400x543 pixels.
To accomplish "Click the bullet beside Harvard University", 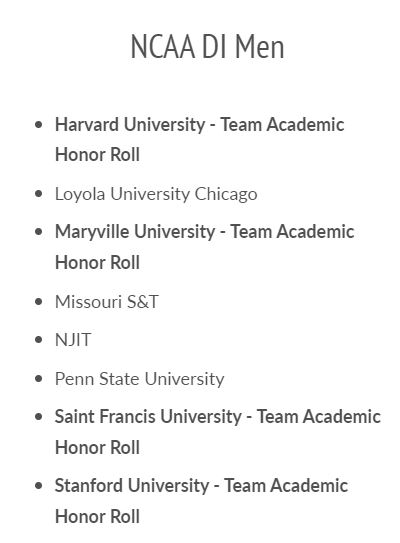I will coord(39,125).
